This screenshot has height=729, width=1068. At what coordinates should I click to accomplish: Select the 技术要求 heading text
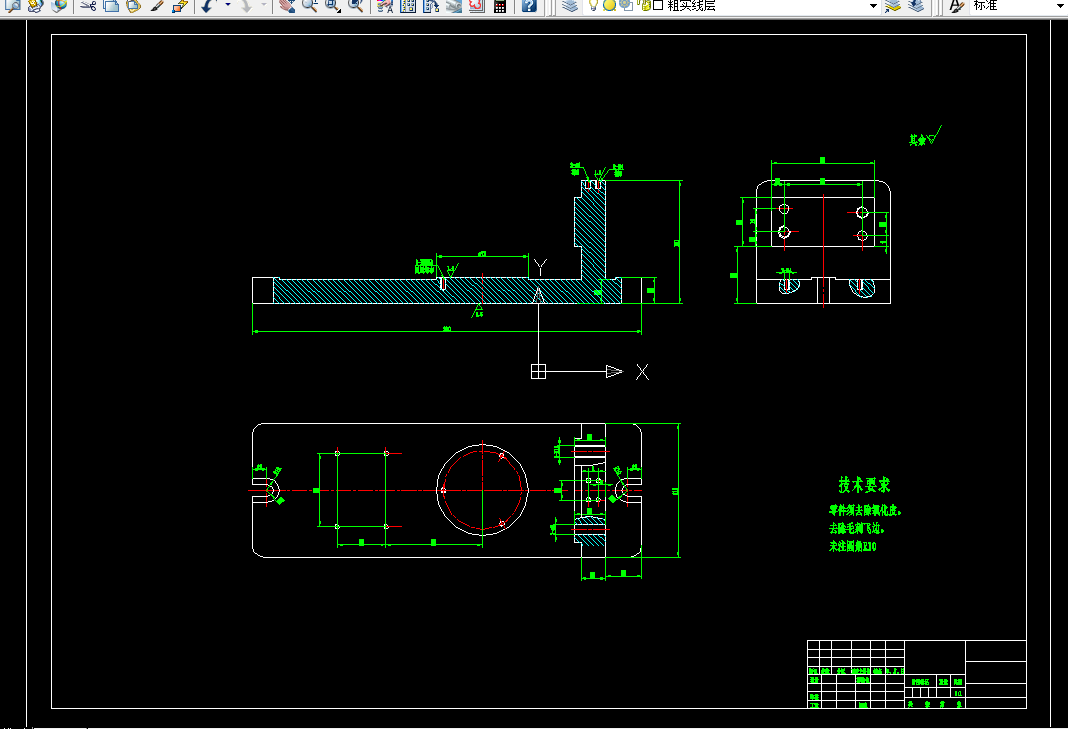tap(864, 485)
